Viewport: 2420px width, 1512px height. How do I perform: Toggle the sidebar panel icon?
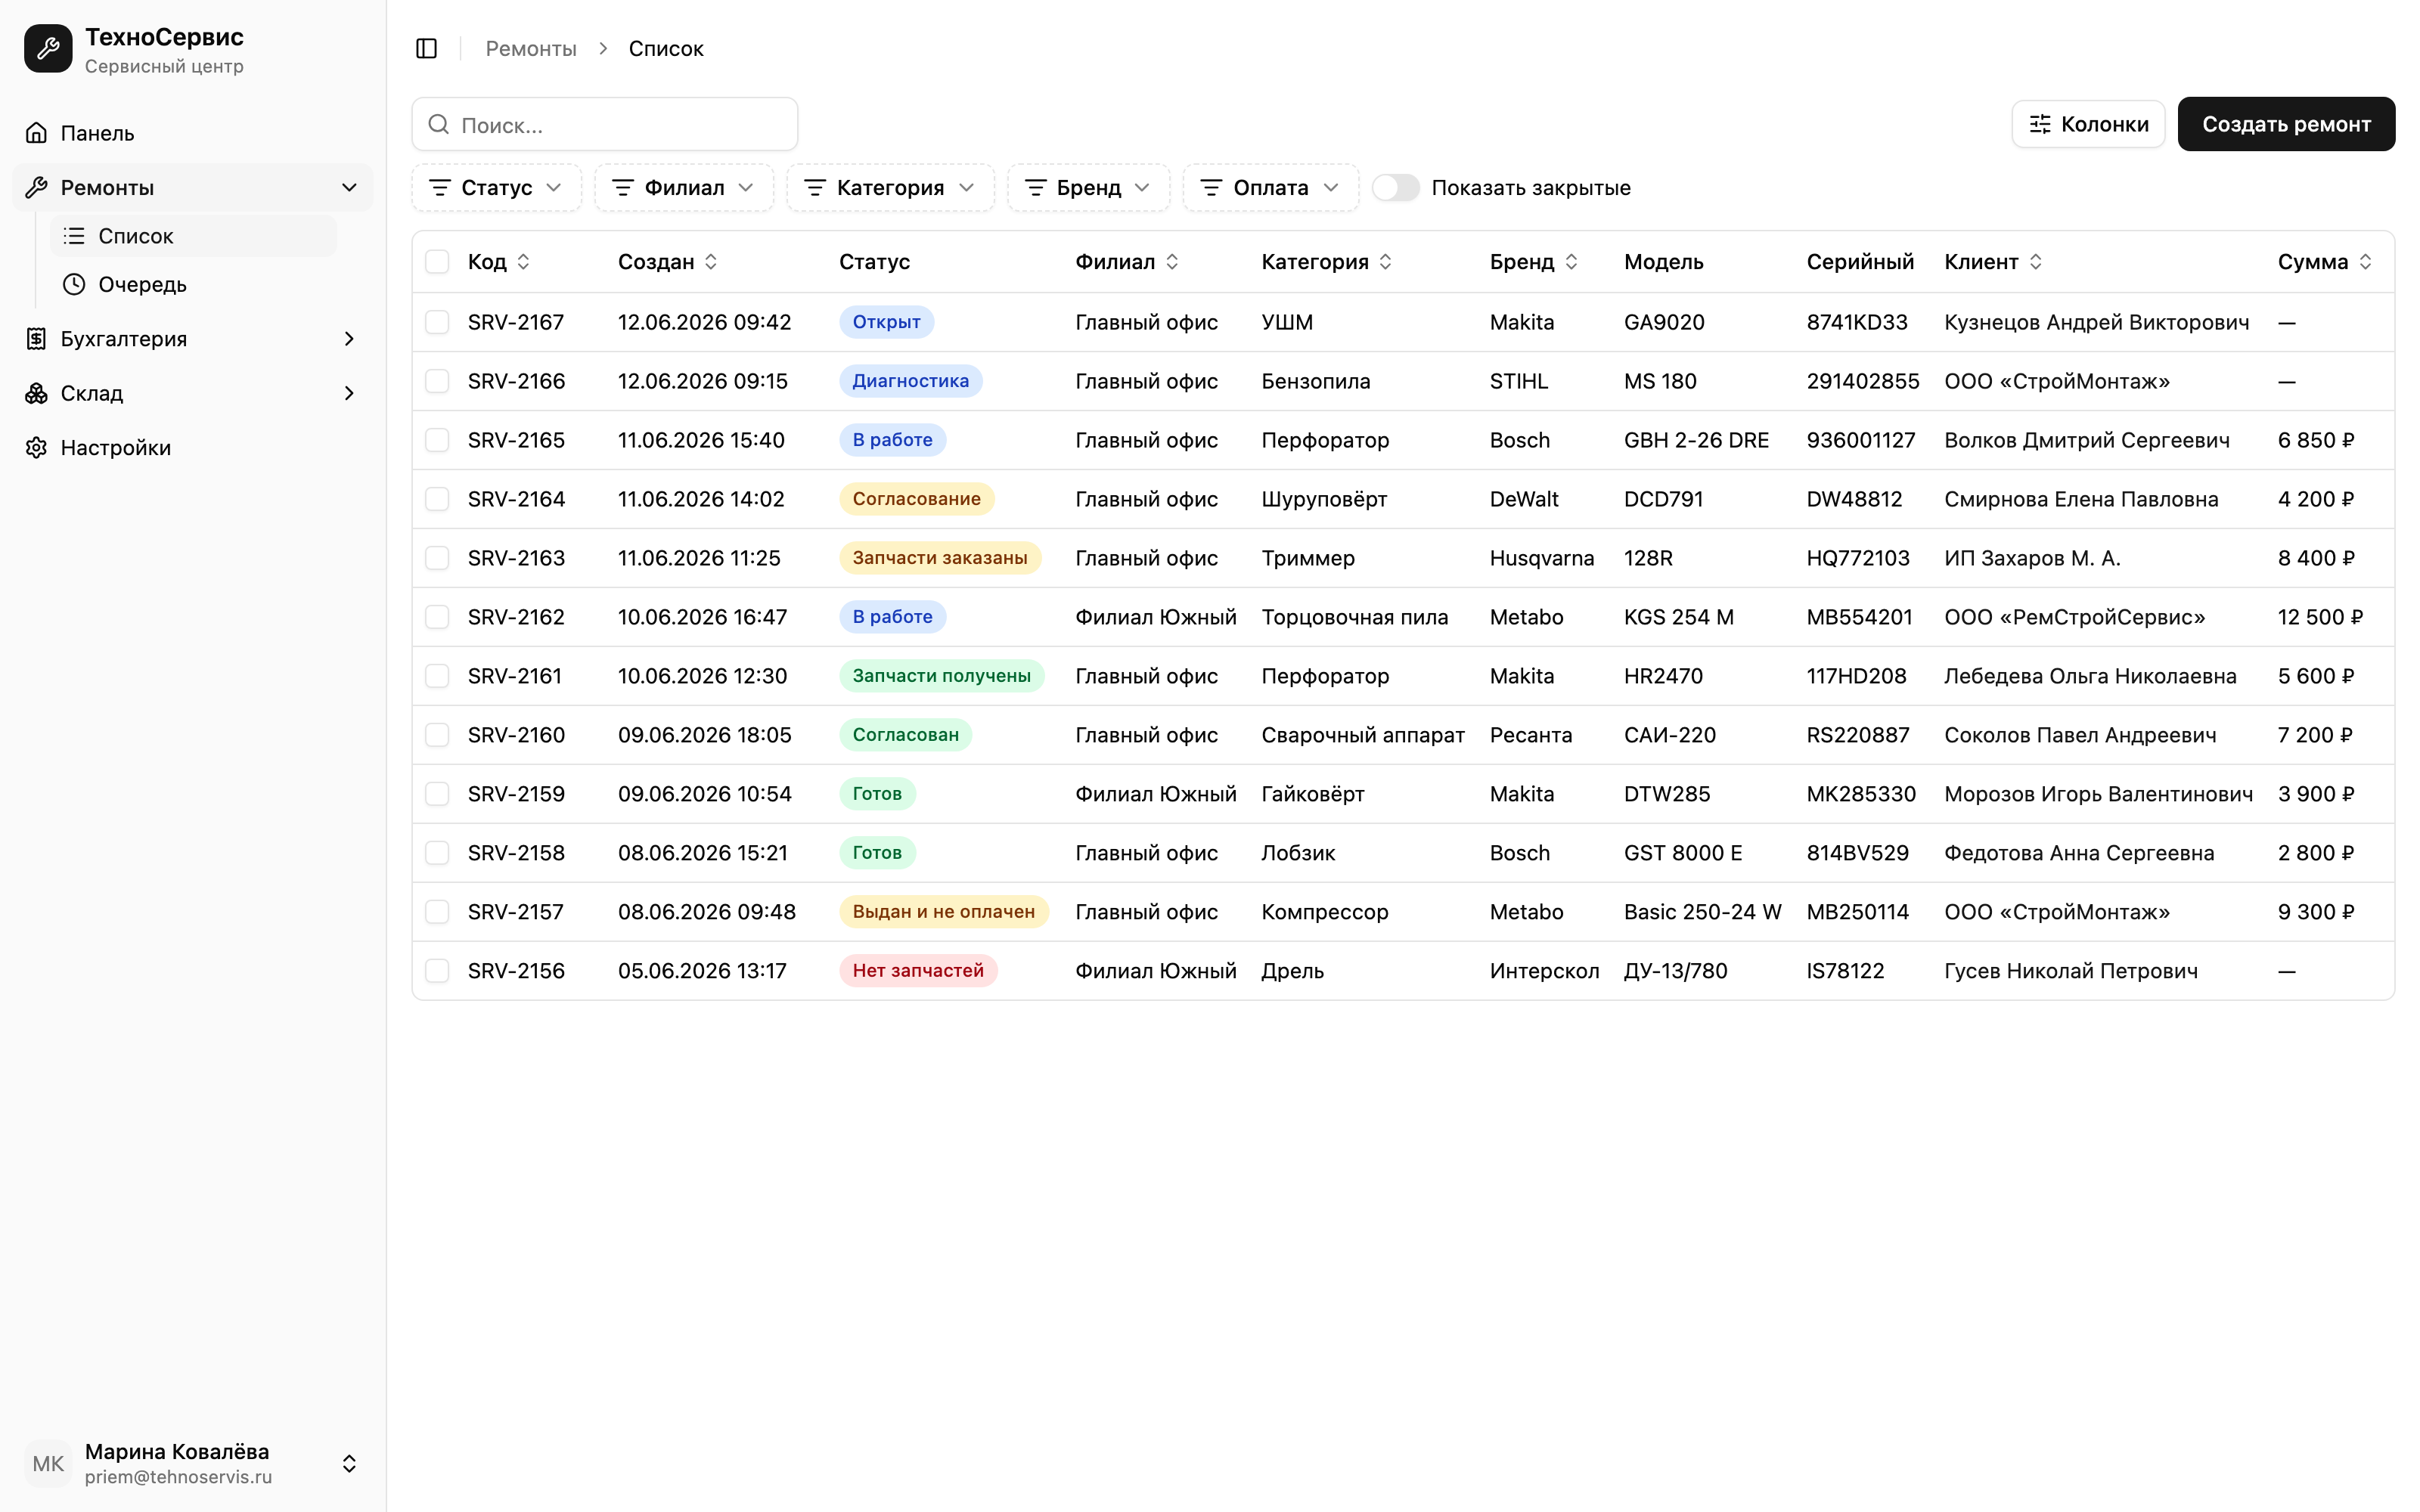(x=426, y=48)
